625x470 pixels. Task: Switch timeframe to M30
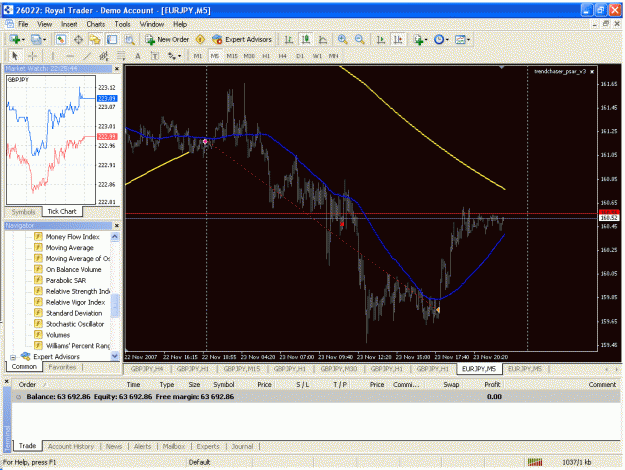pyautogui.click(x=249, y=56)
